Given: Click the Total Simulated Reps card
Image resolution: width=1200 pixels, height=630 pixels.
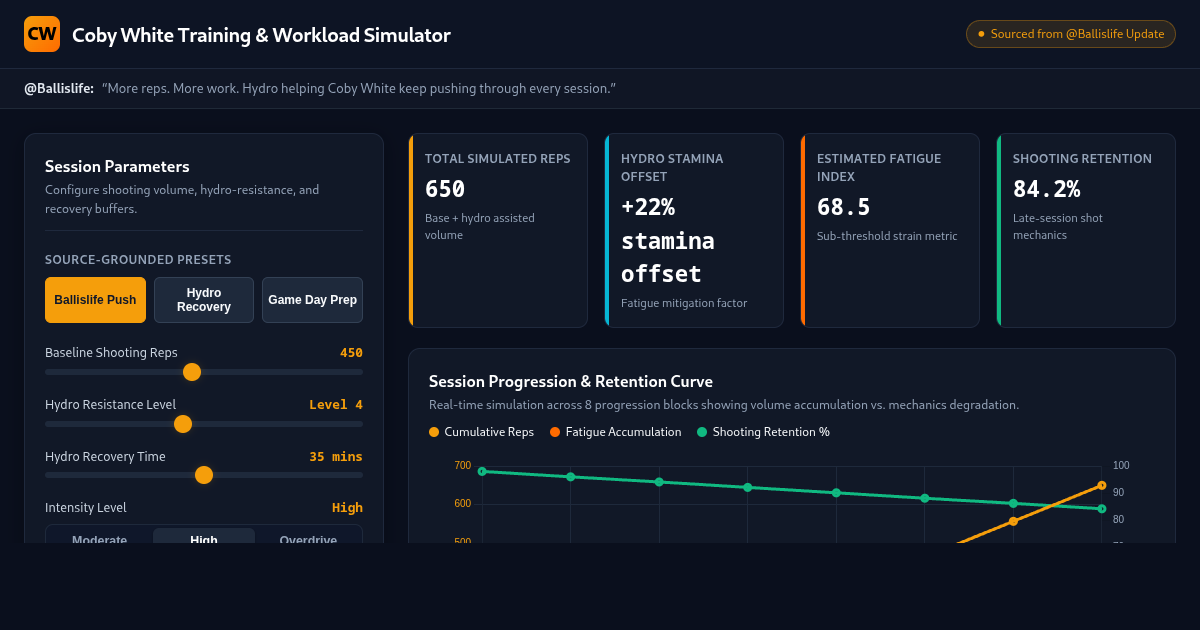Looking at the screenshot, I should pyautogui.click(x=498, y=230).
